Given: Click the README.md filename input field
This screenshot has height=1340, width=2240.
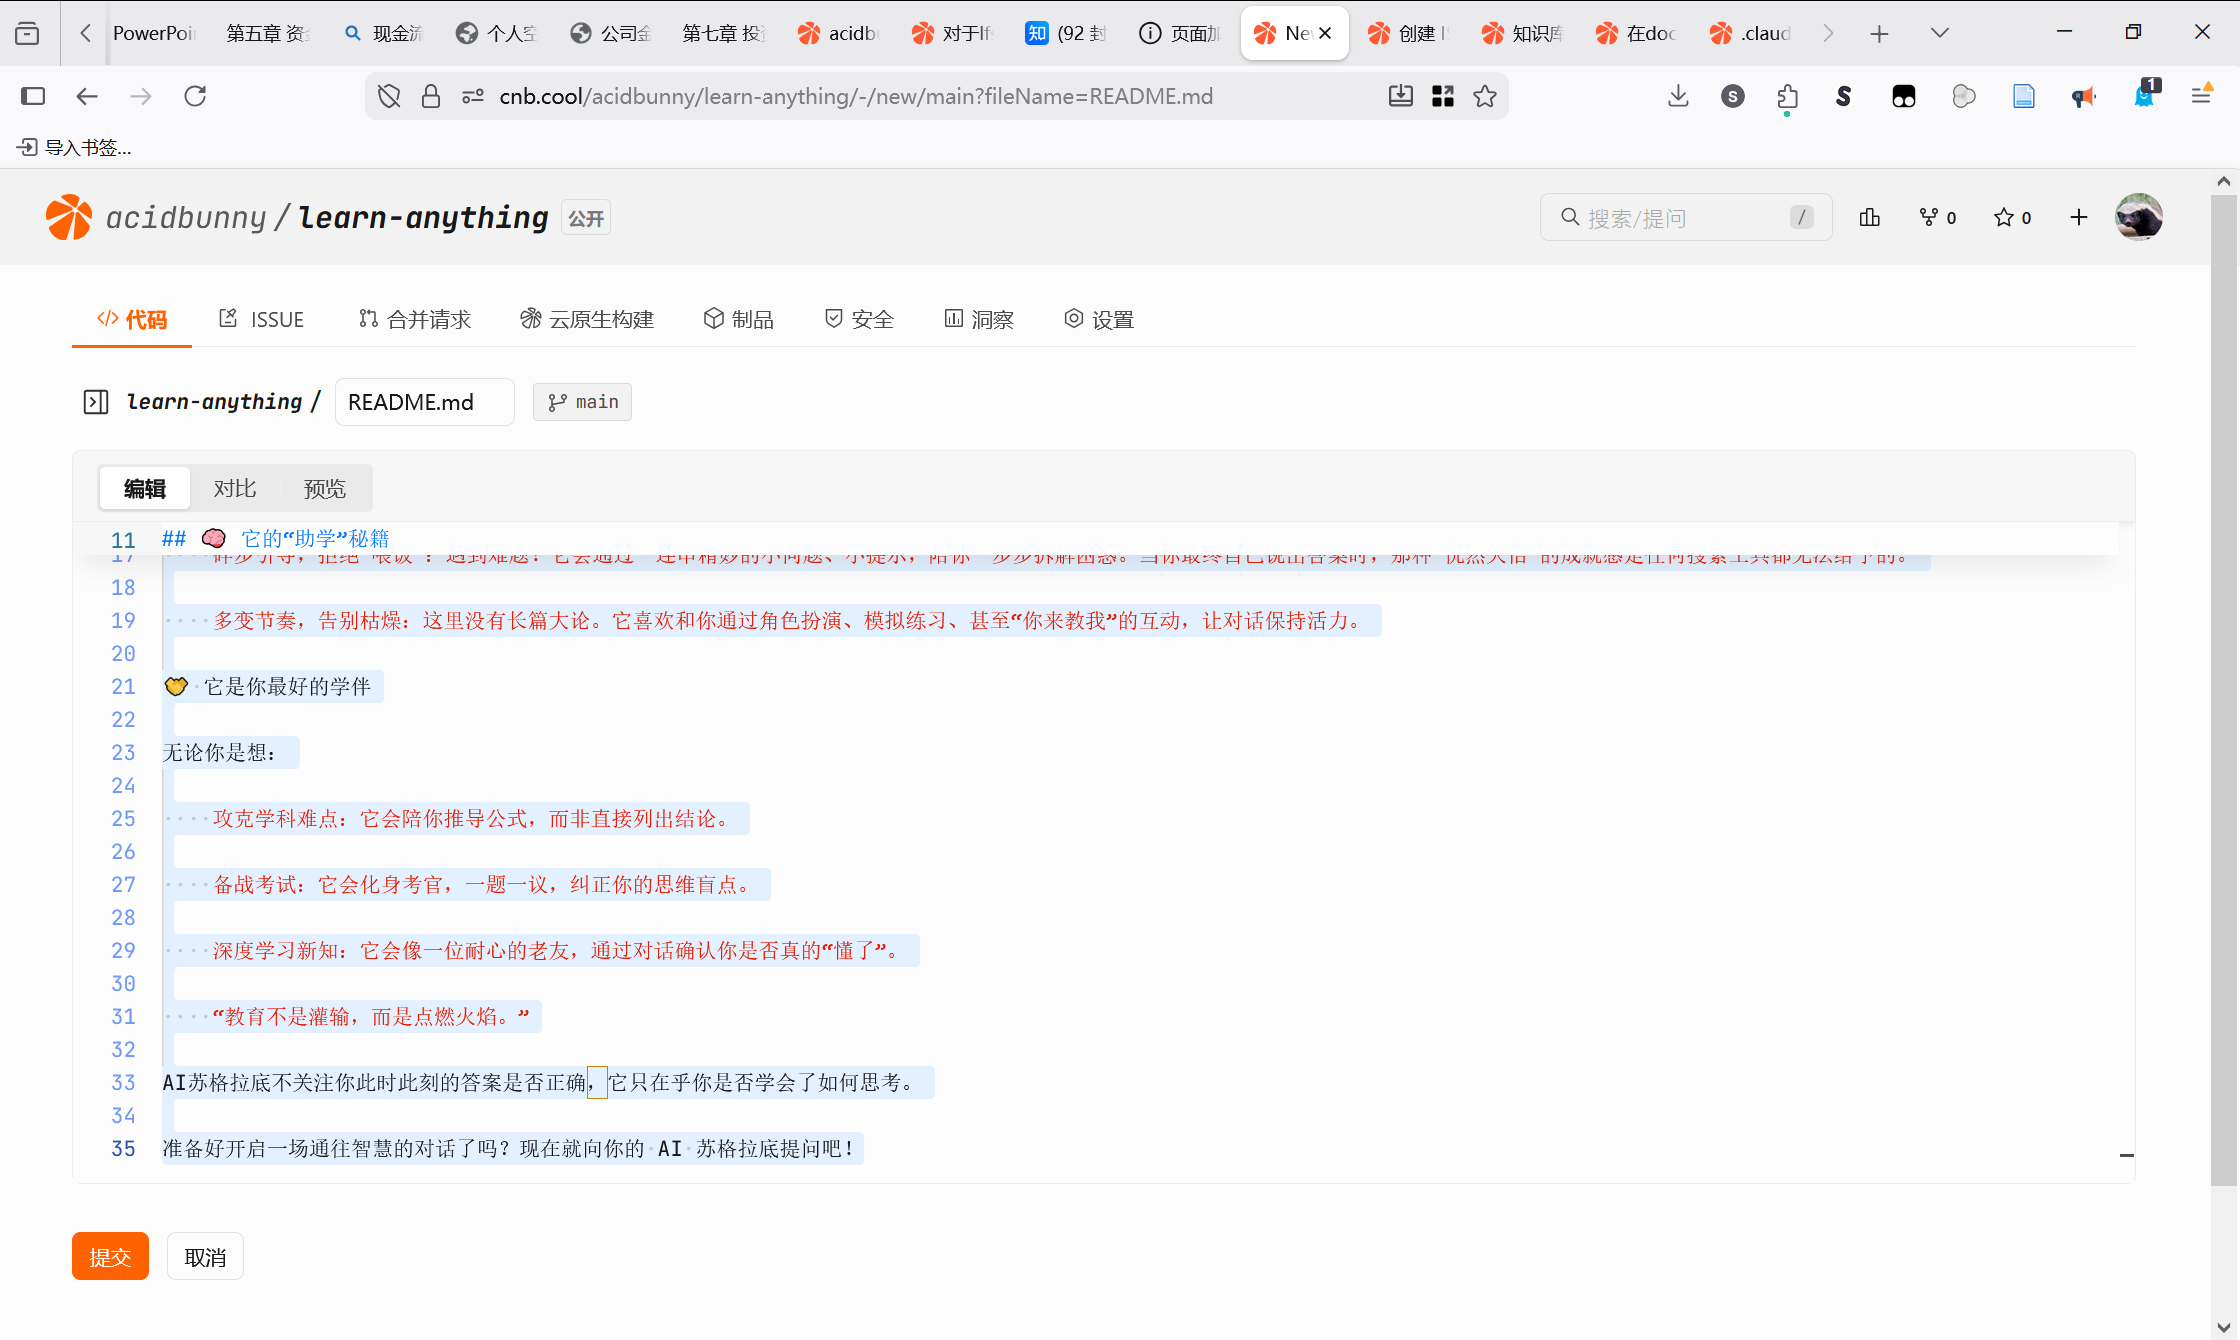Looking at the screenshot, I should click(424, 401).
